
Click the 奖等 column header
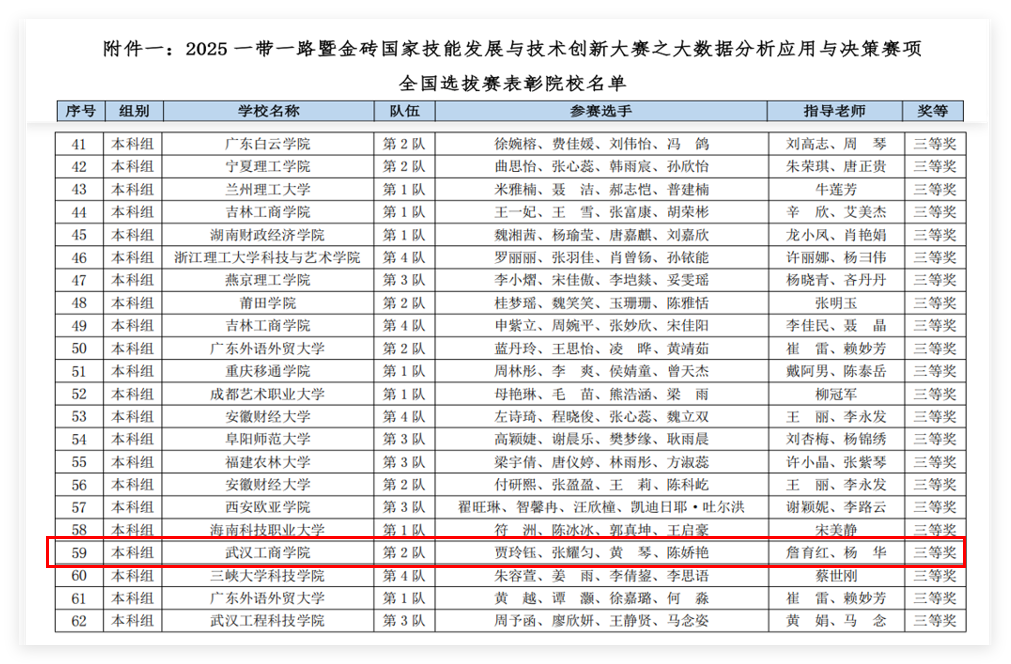pyautogui.click(x=934, y=111)
